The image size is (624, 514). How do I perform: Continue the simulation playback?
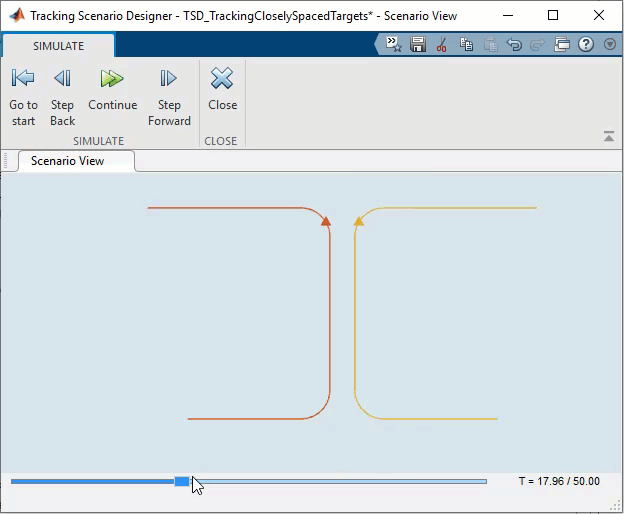113,90
